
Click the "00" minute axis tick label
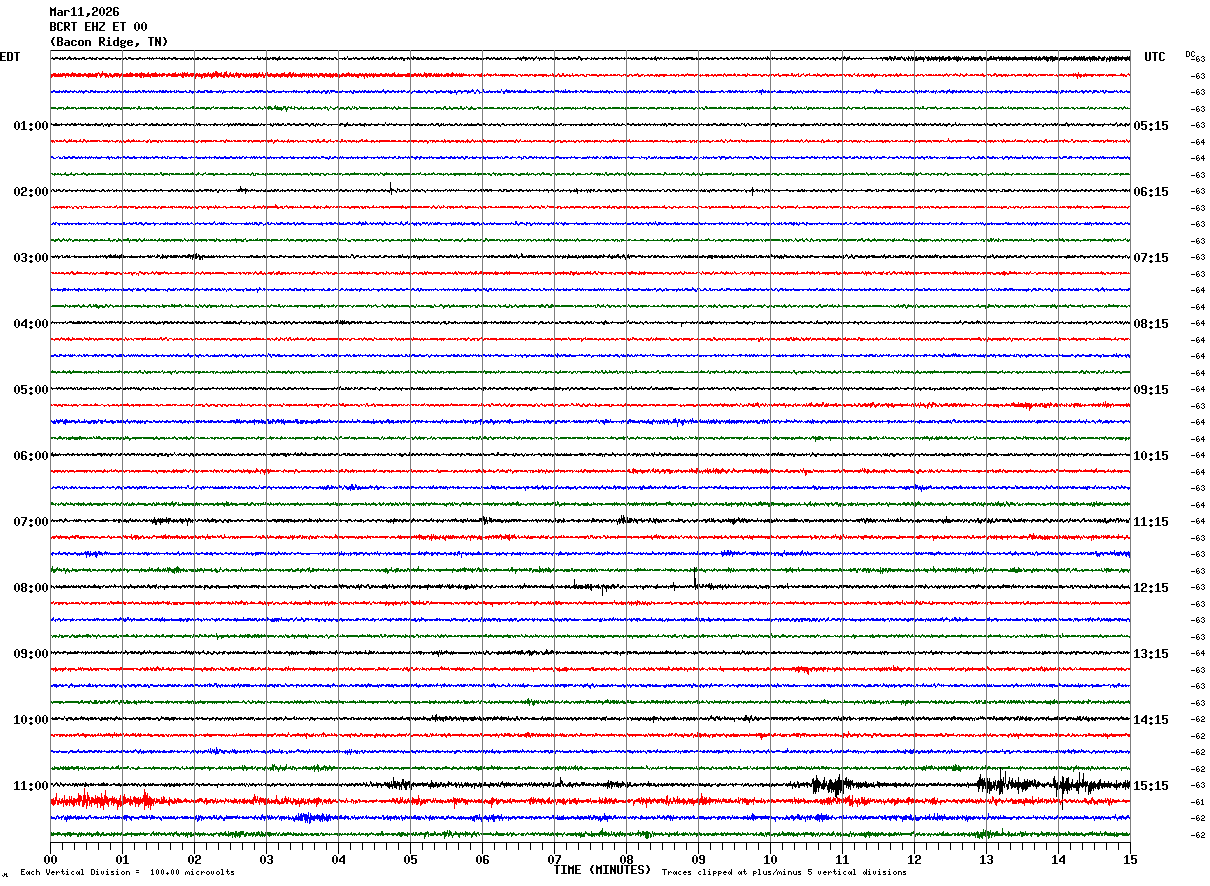(x=50, y=860)
